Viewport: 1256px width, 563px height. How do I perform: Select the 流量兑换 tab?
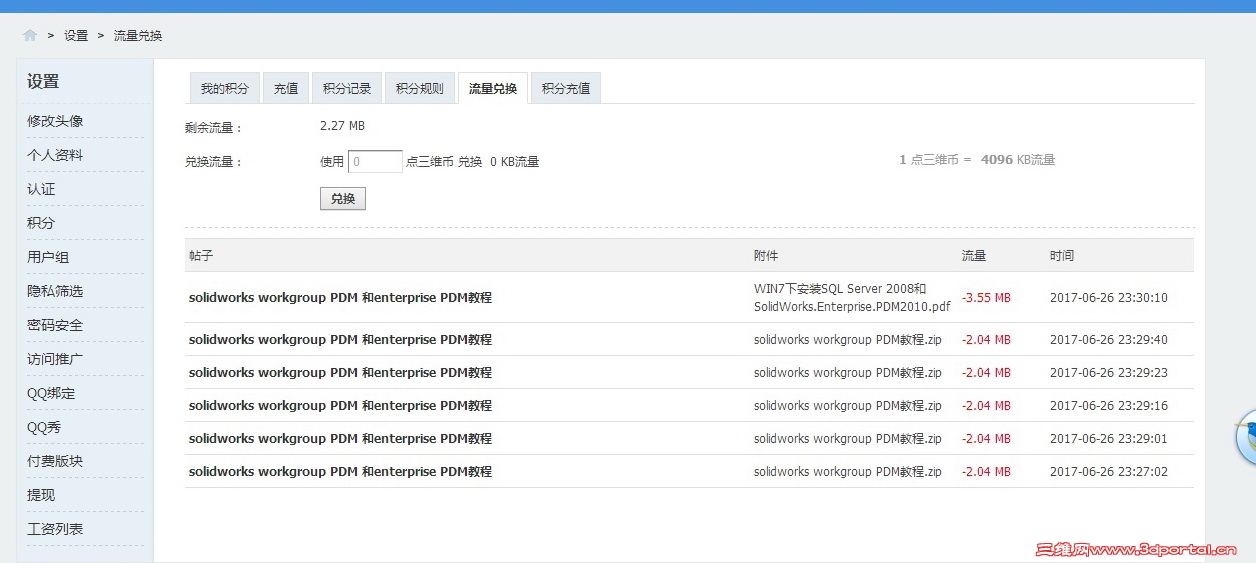click(x=493, y=88)
